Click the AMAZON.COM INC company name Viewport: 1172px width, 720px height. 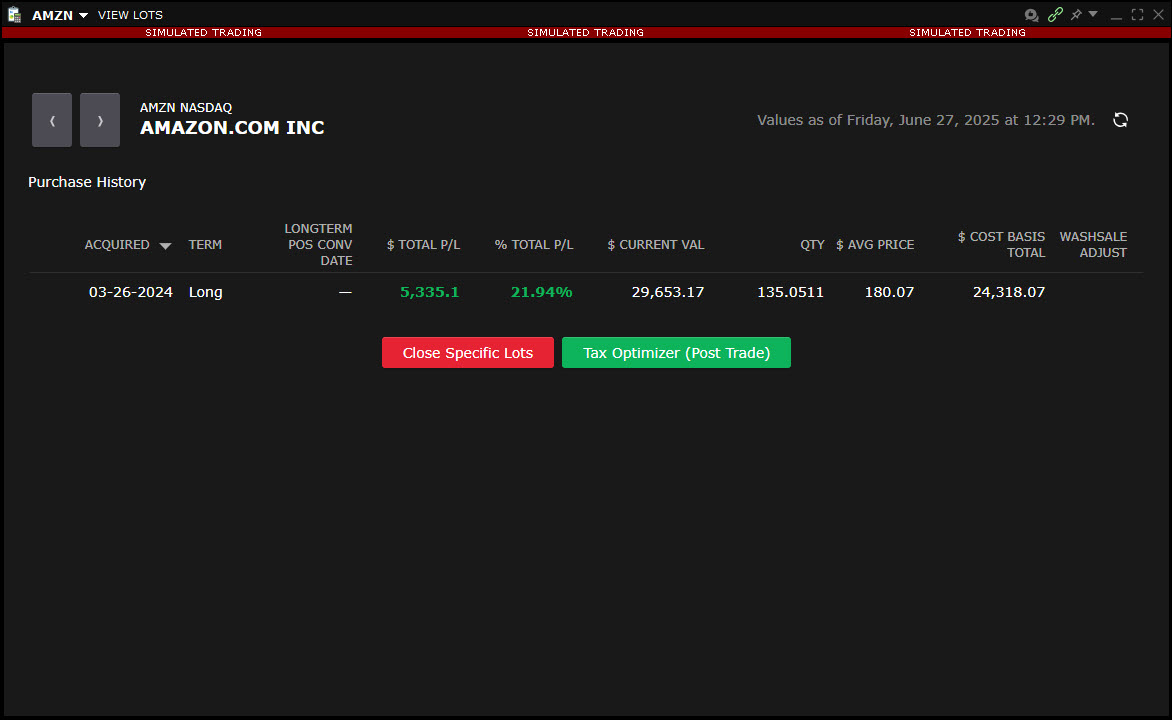pyautogui.click(x=232, y=128)
